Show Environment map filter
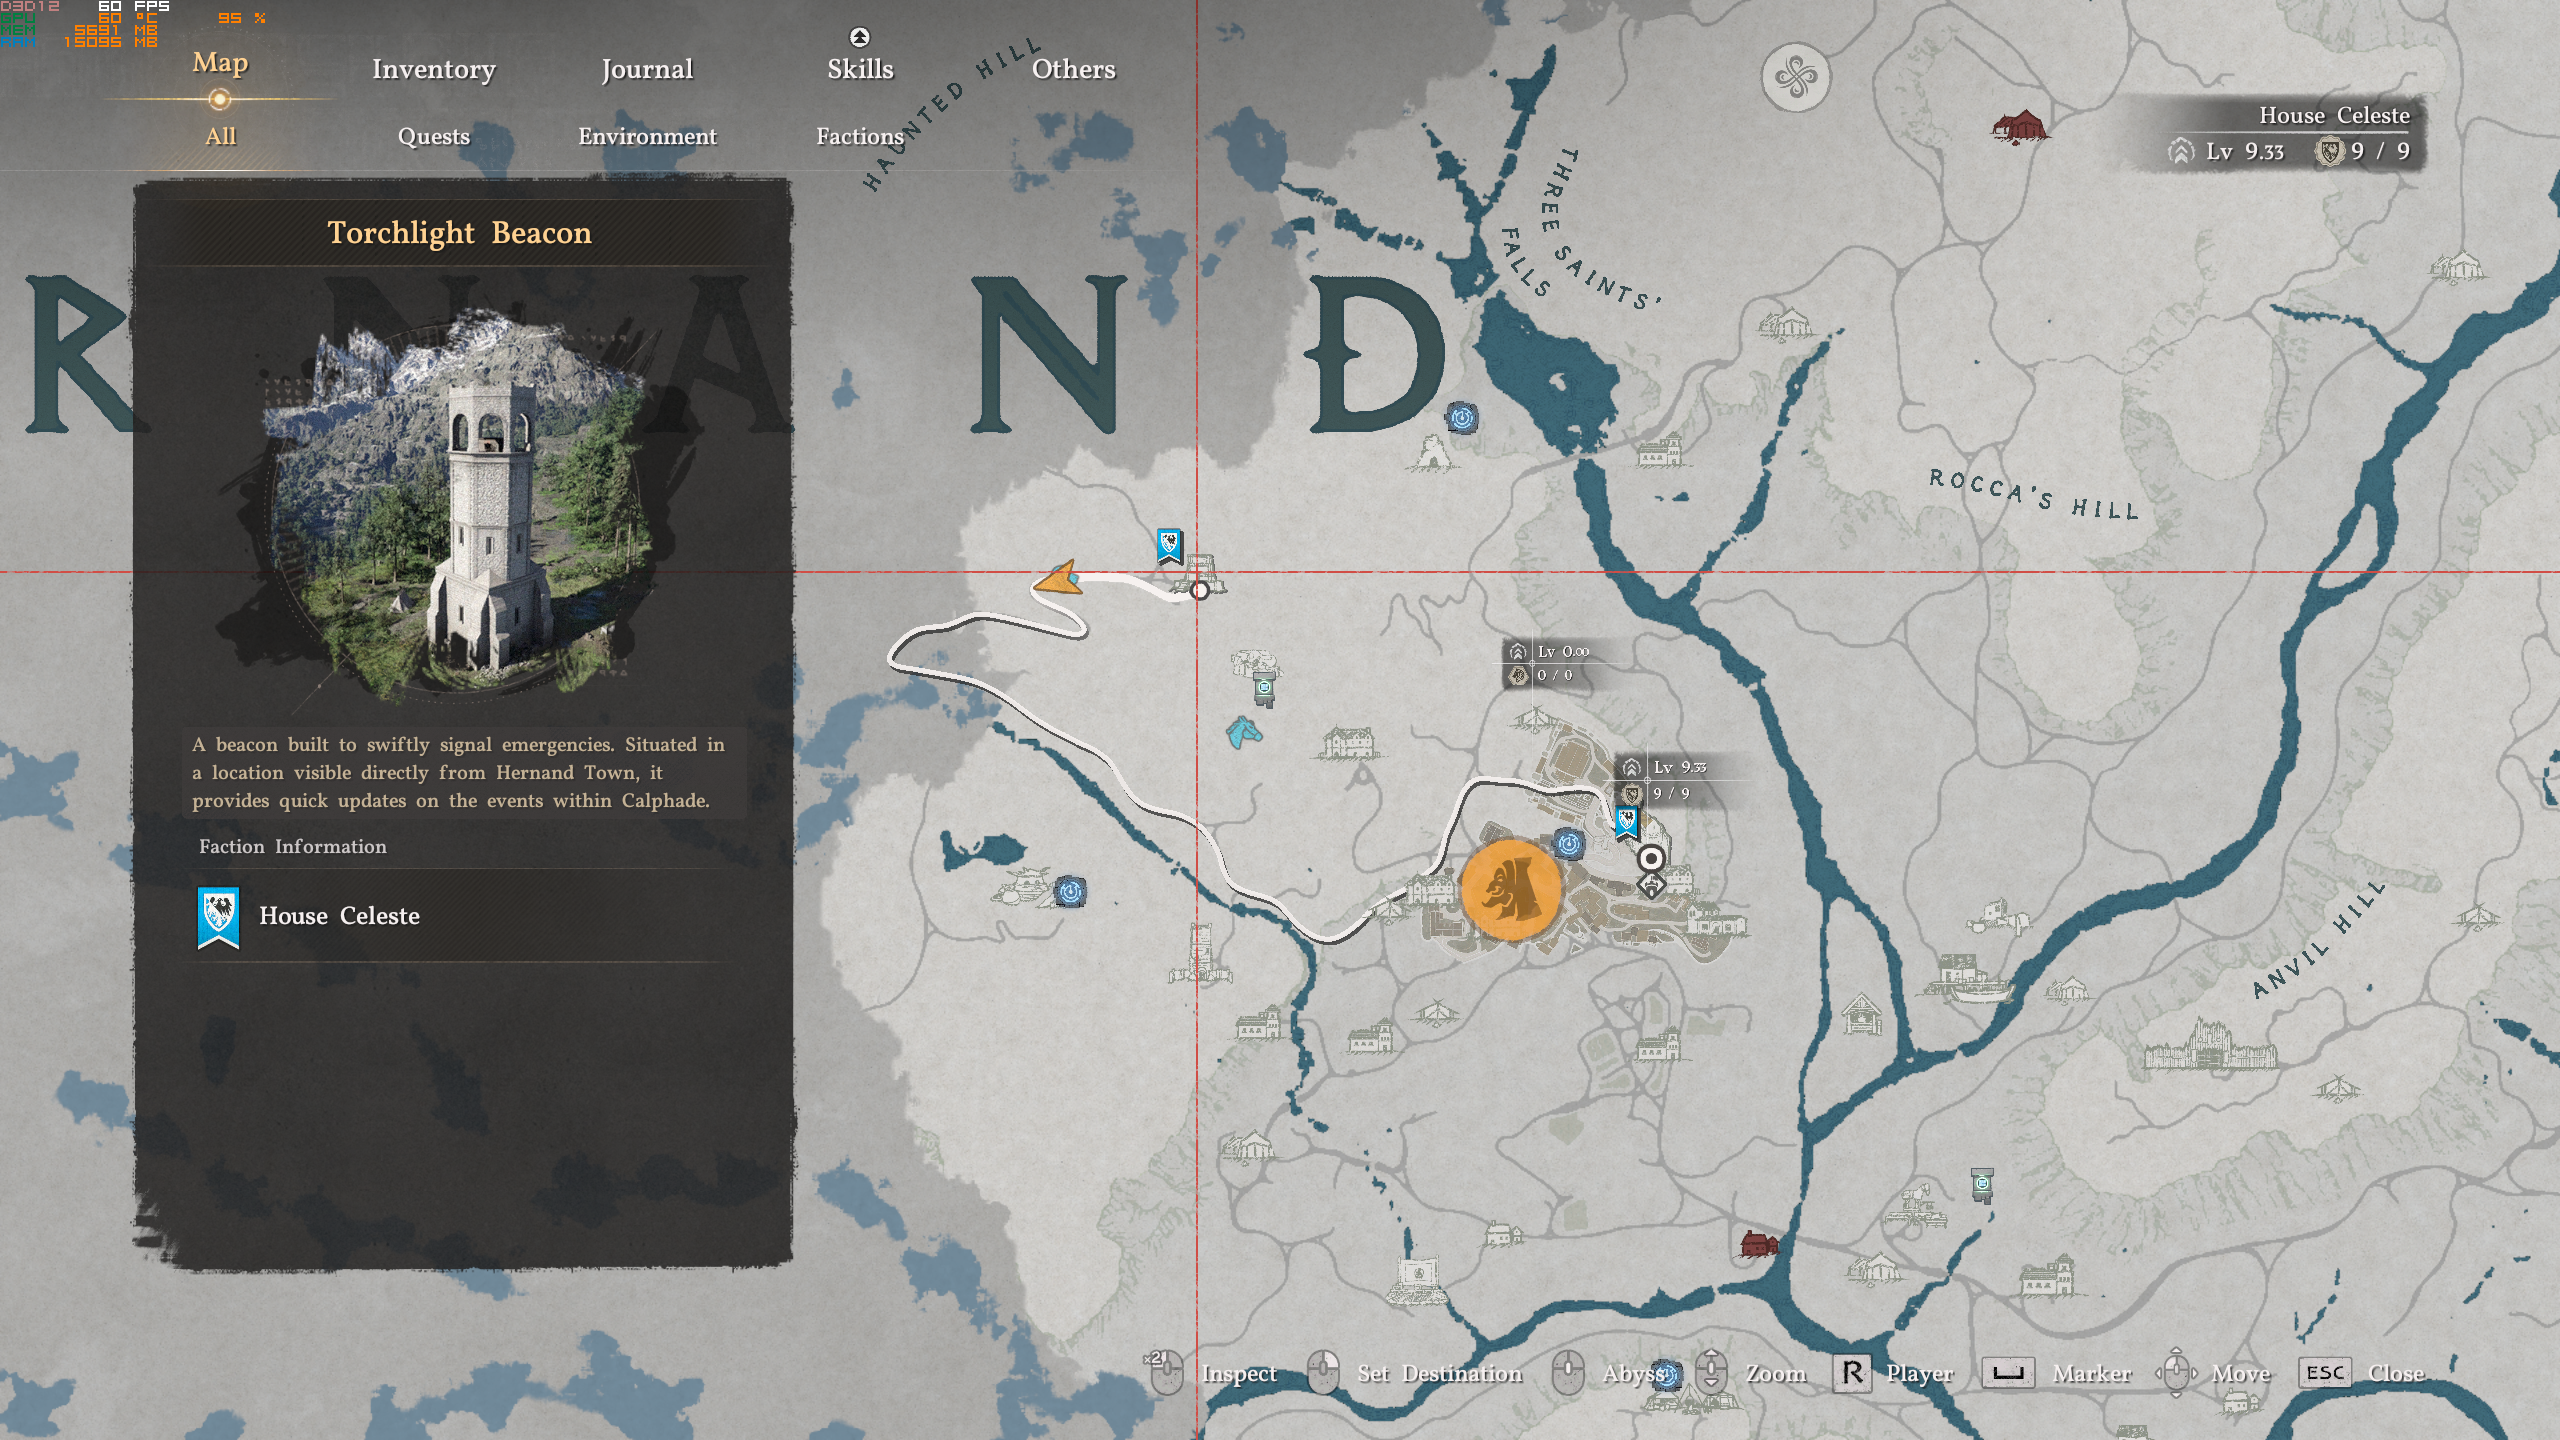Viewport: 2560px width, 1440px height. tap(647, 136)
